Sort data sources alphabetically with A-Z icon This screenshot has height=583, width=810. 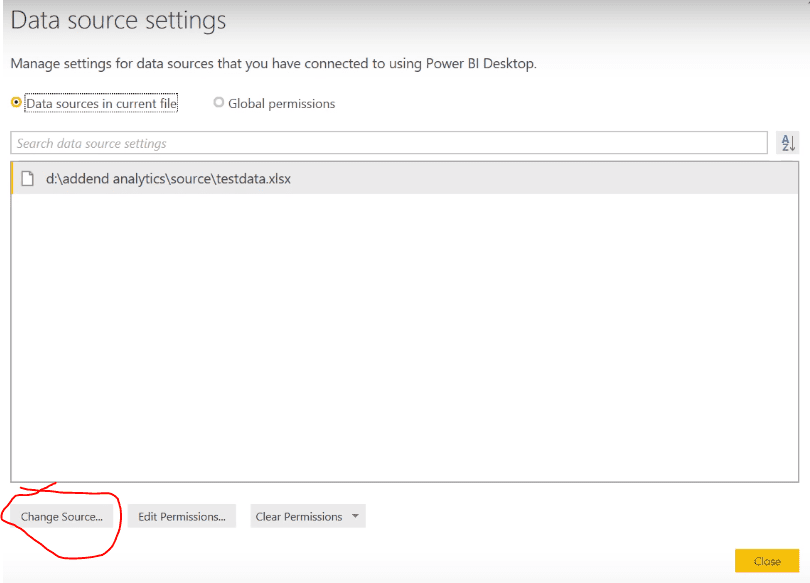pos(787,143)
